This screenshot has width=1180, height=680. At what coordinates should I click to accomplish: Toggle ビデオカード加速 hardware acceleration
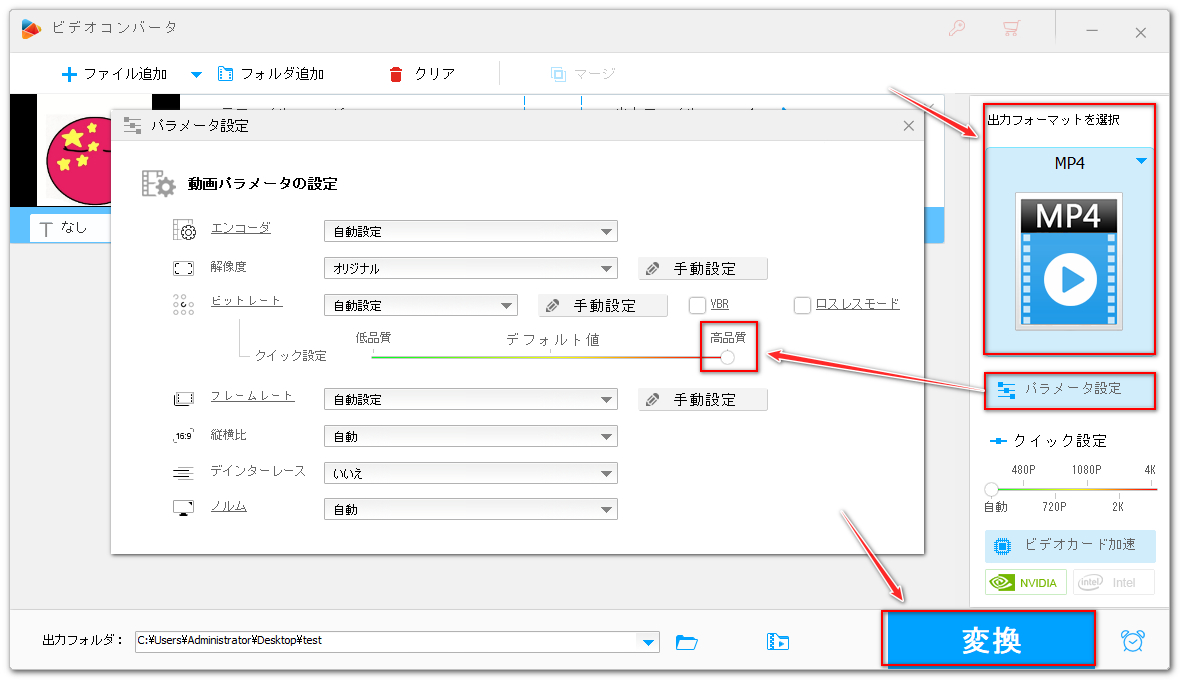(x=1069, y=545)
